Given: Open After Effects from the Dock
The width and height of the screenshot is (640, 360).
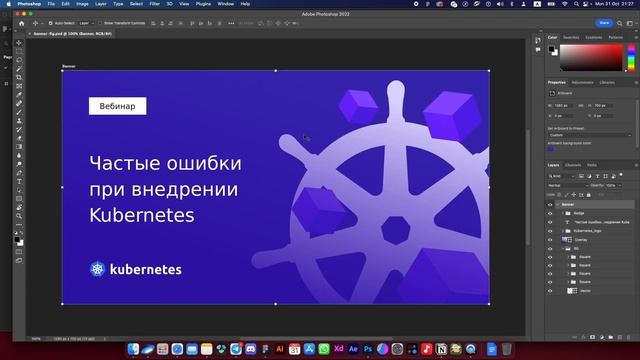Looking at the screenshot, I should click(x=353, y=349).
